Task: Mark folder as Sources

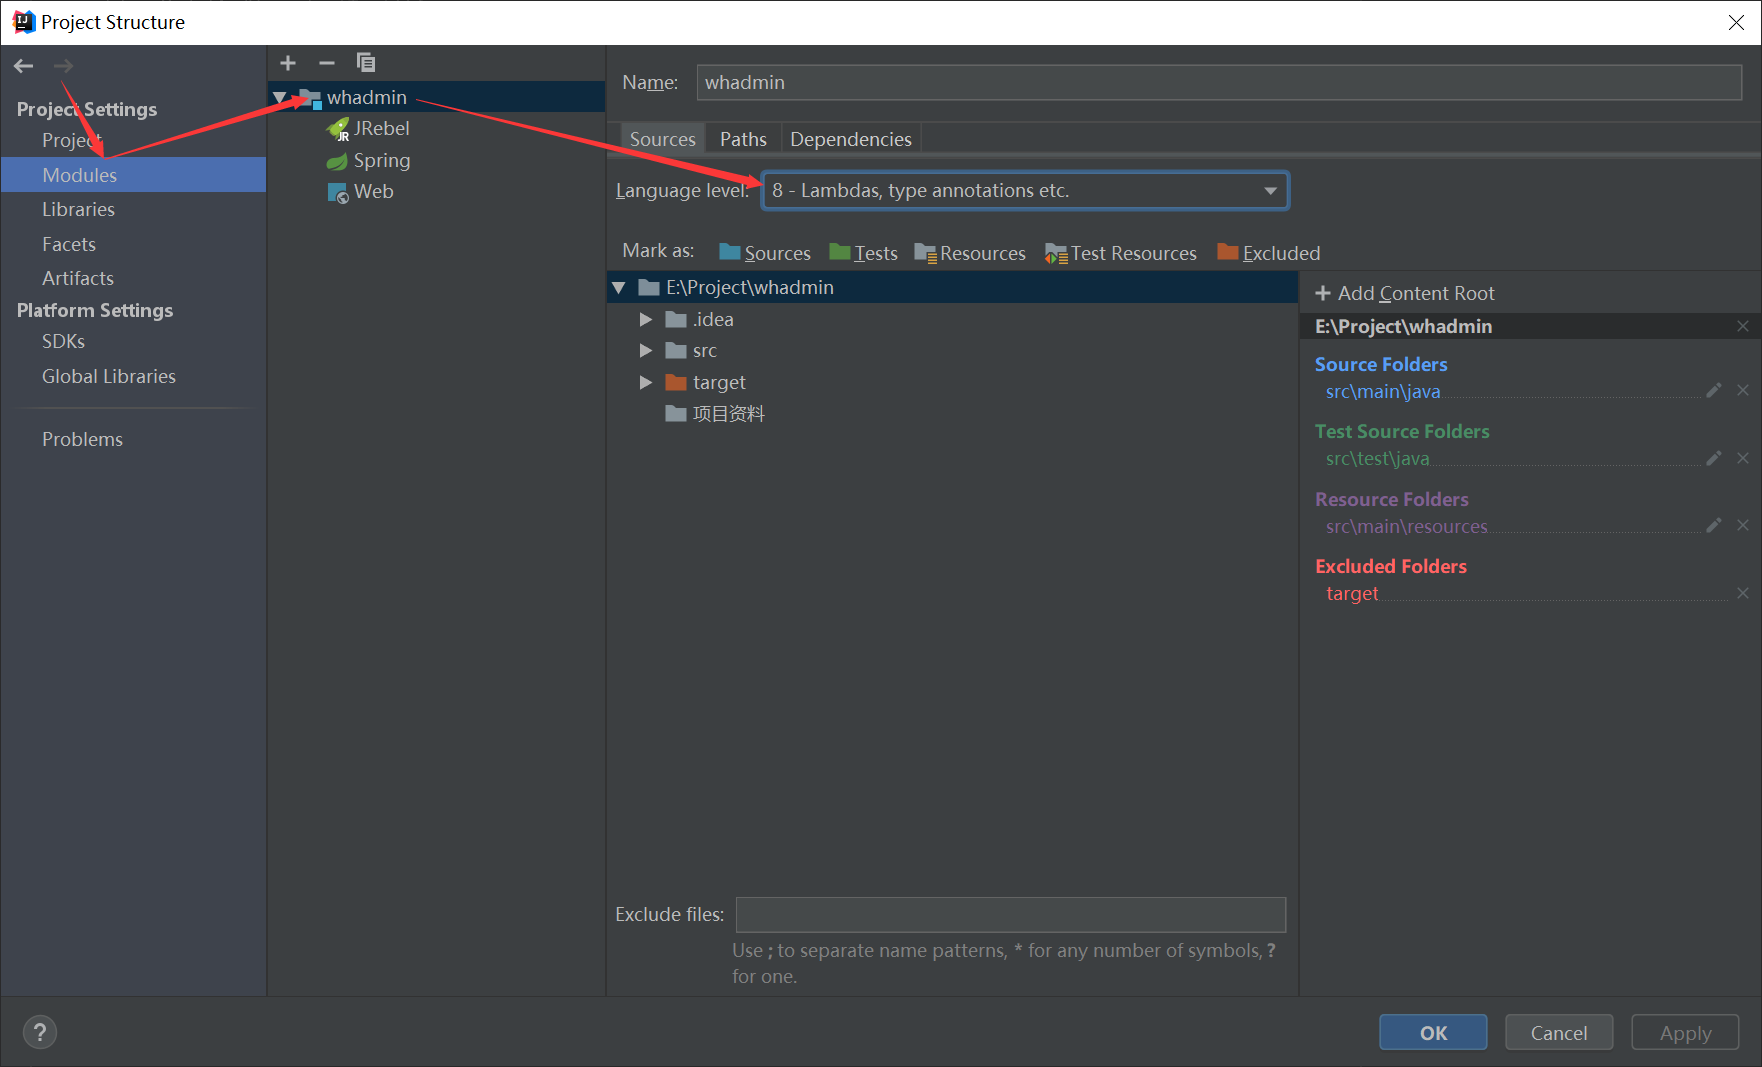Action: (x=777, y=252)
